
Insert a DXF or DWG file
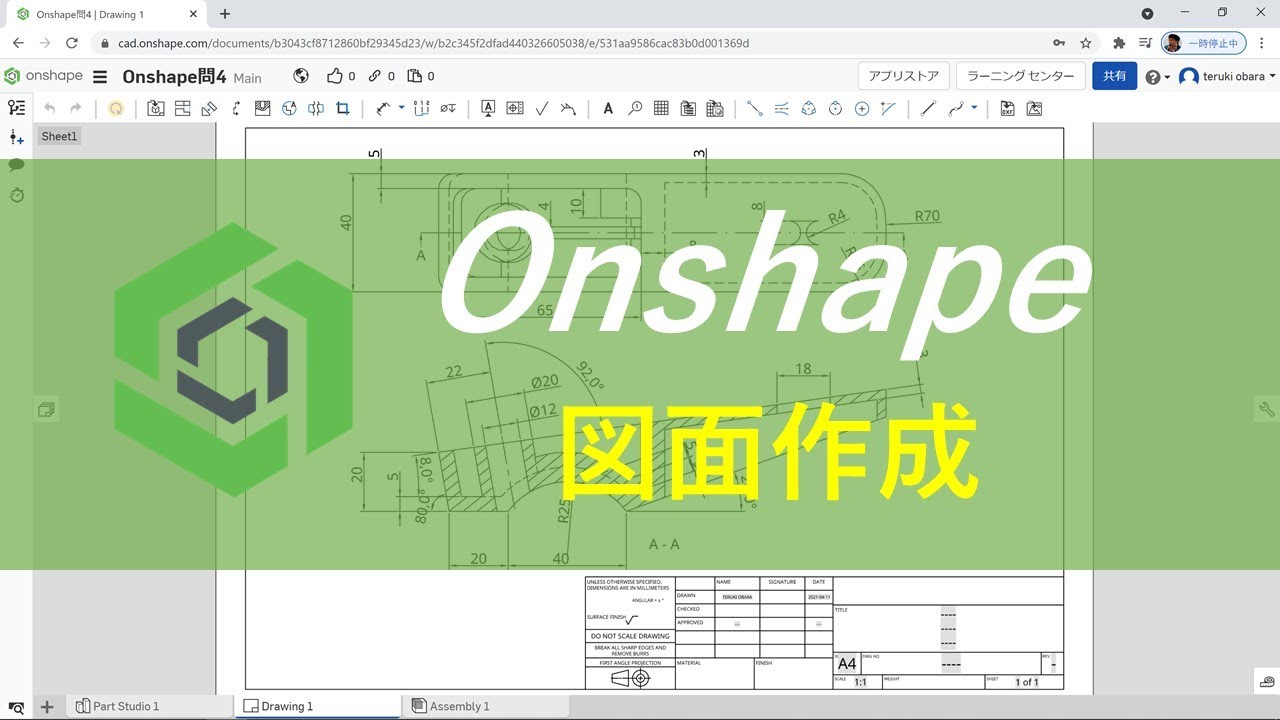(1008, 108)
